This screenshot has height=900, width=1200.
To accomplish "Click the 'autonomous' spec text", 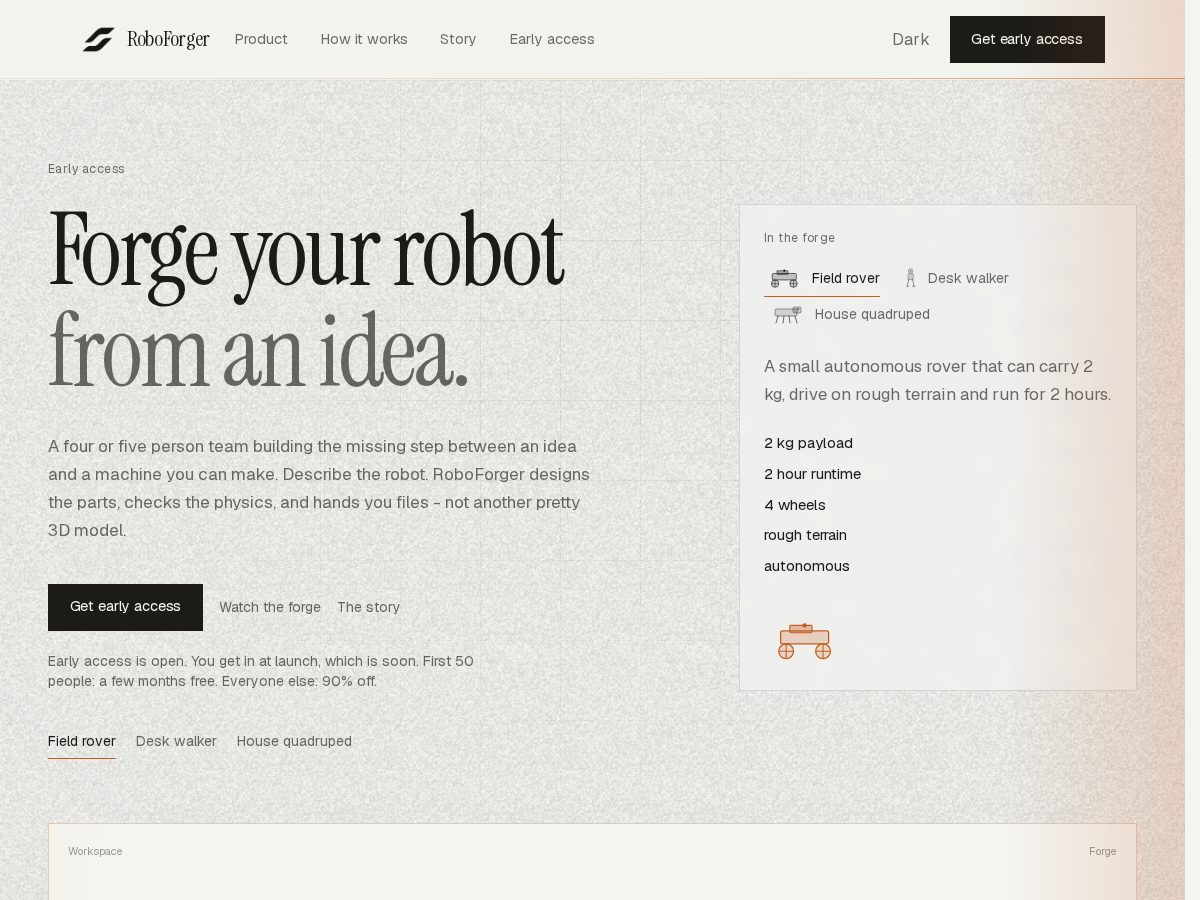I will (807, 566).
